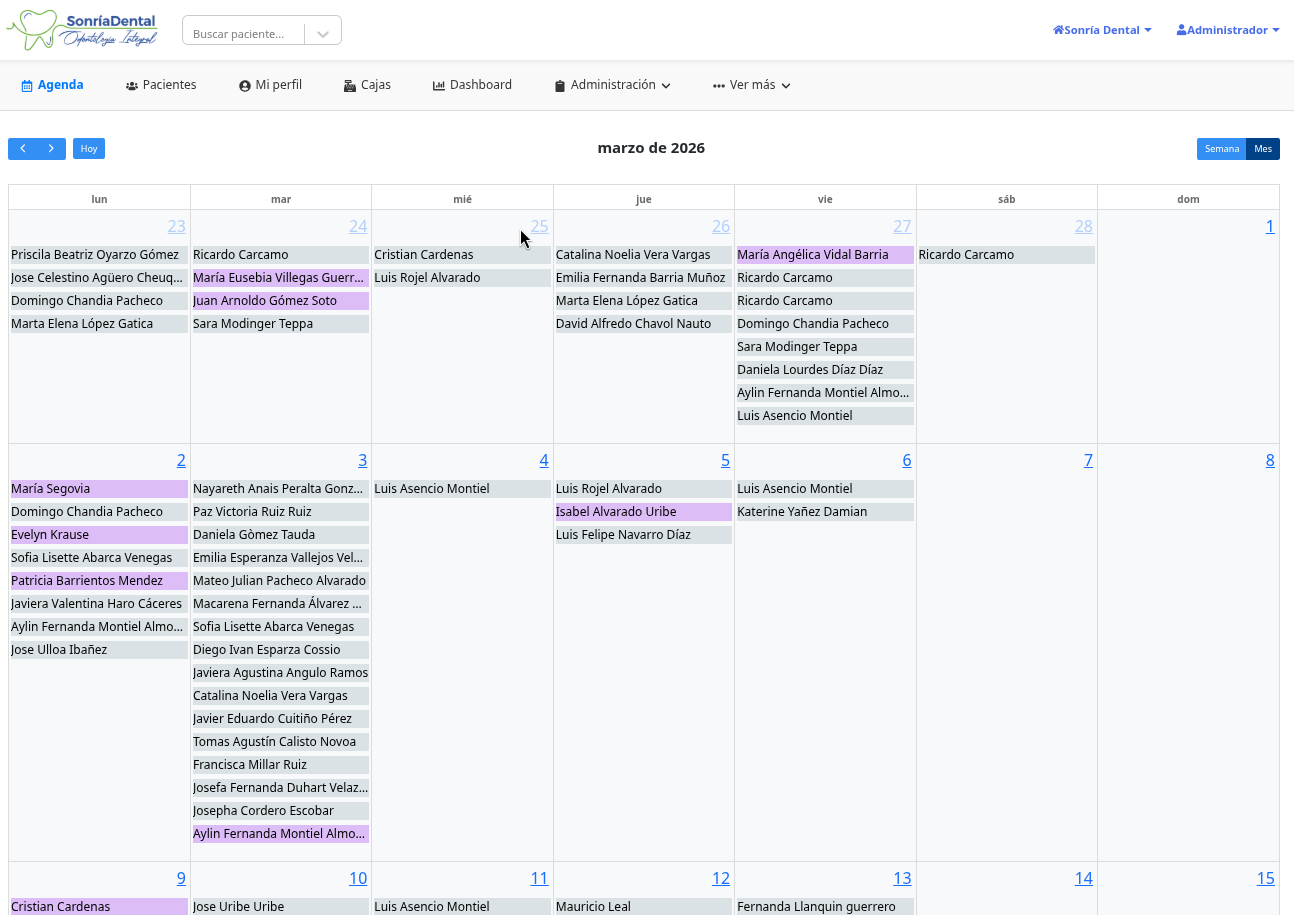Open Katerine Yañez Damian appointment
Viewport: 1294px width, 915px height.
click(x=825, y=512)
